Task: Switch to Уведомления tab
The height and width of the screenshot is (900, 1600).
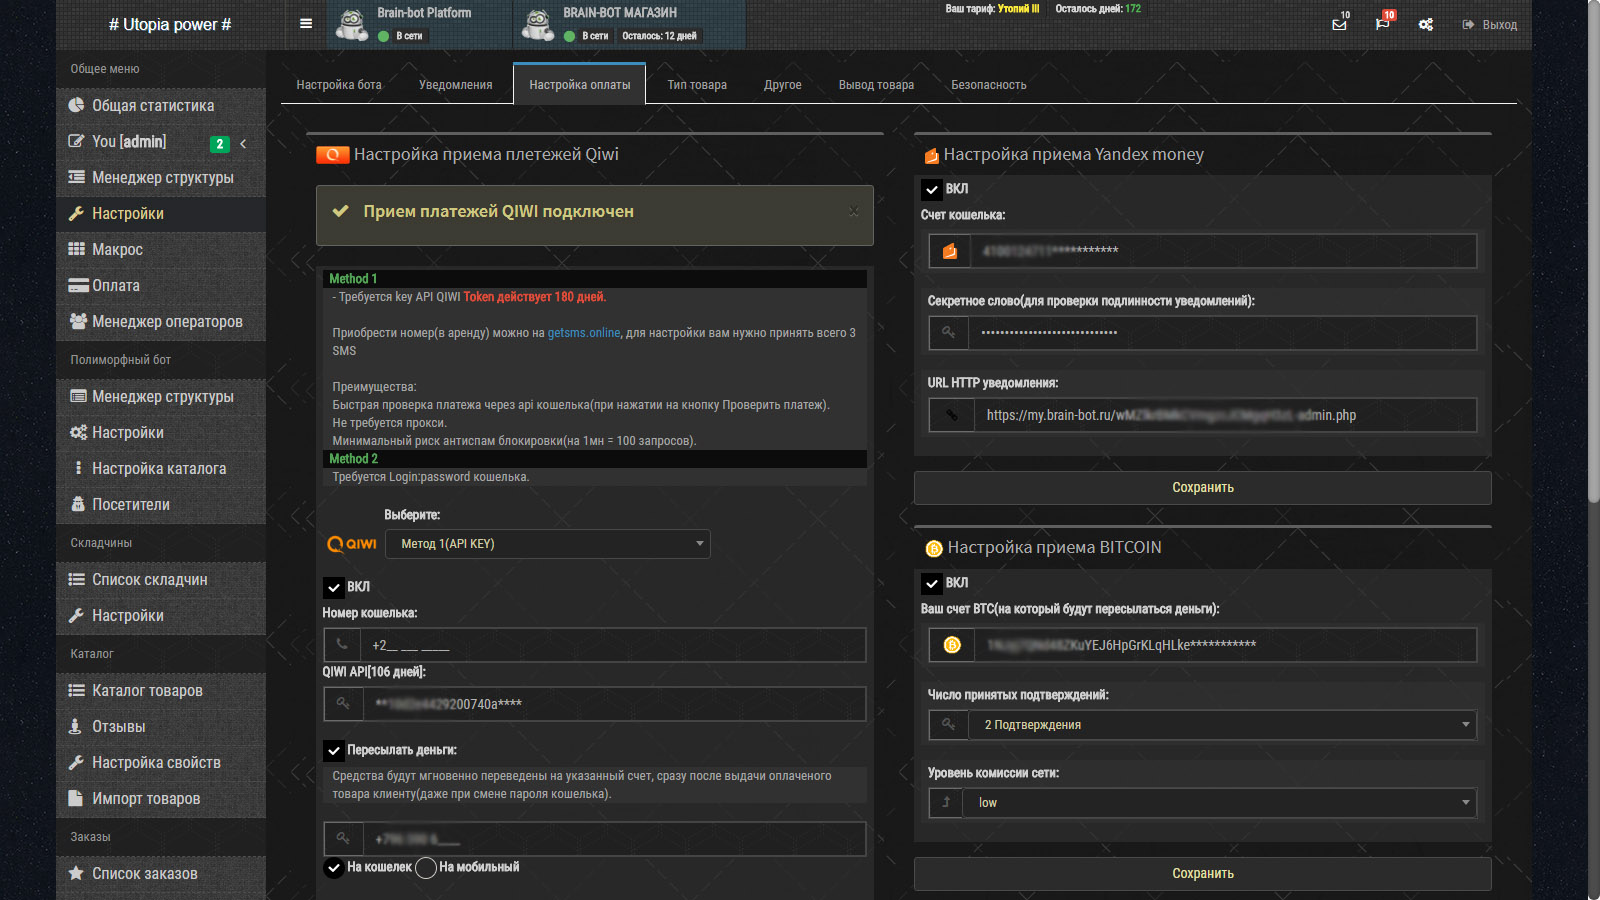Action: (x=456, y=85)
